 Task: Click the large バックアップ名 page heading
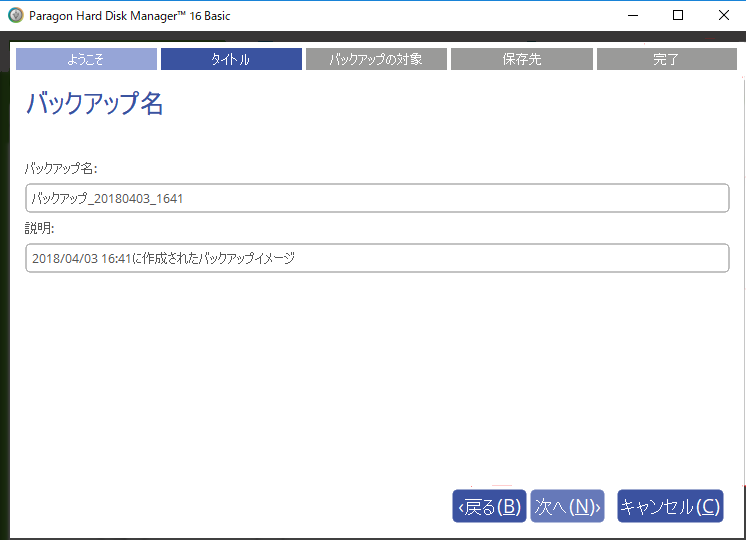click(x=94, y=104)
